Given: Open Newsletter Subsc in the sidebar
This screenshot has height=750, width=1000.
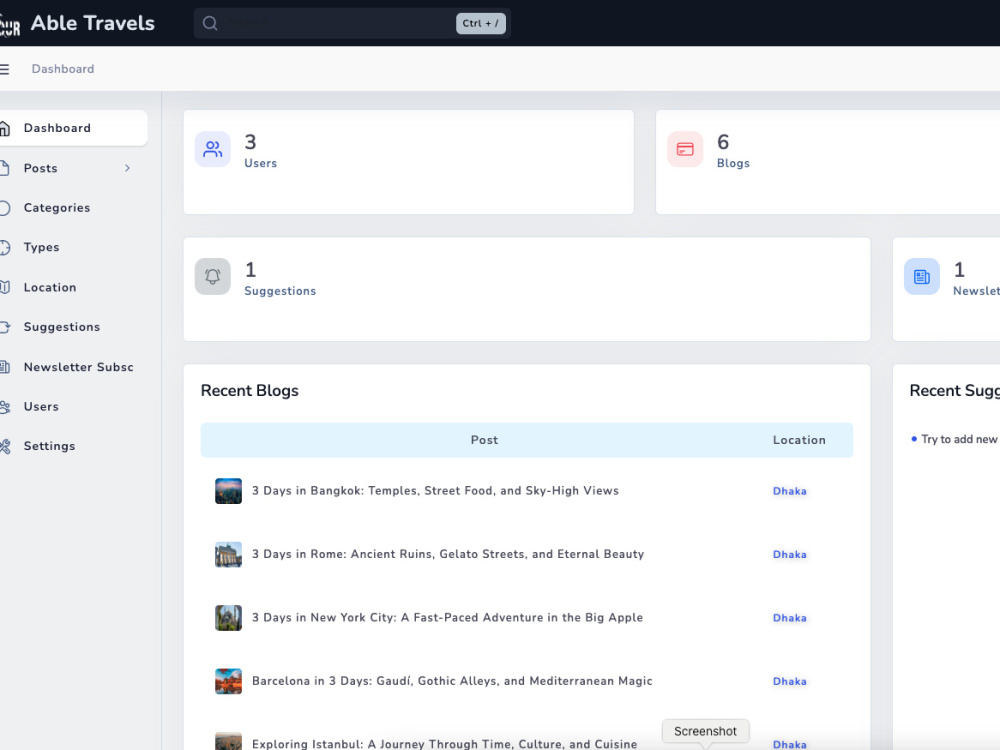Looking at the screenshot, I should [73, 367].
